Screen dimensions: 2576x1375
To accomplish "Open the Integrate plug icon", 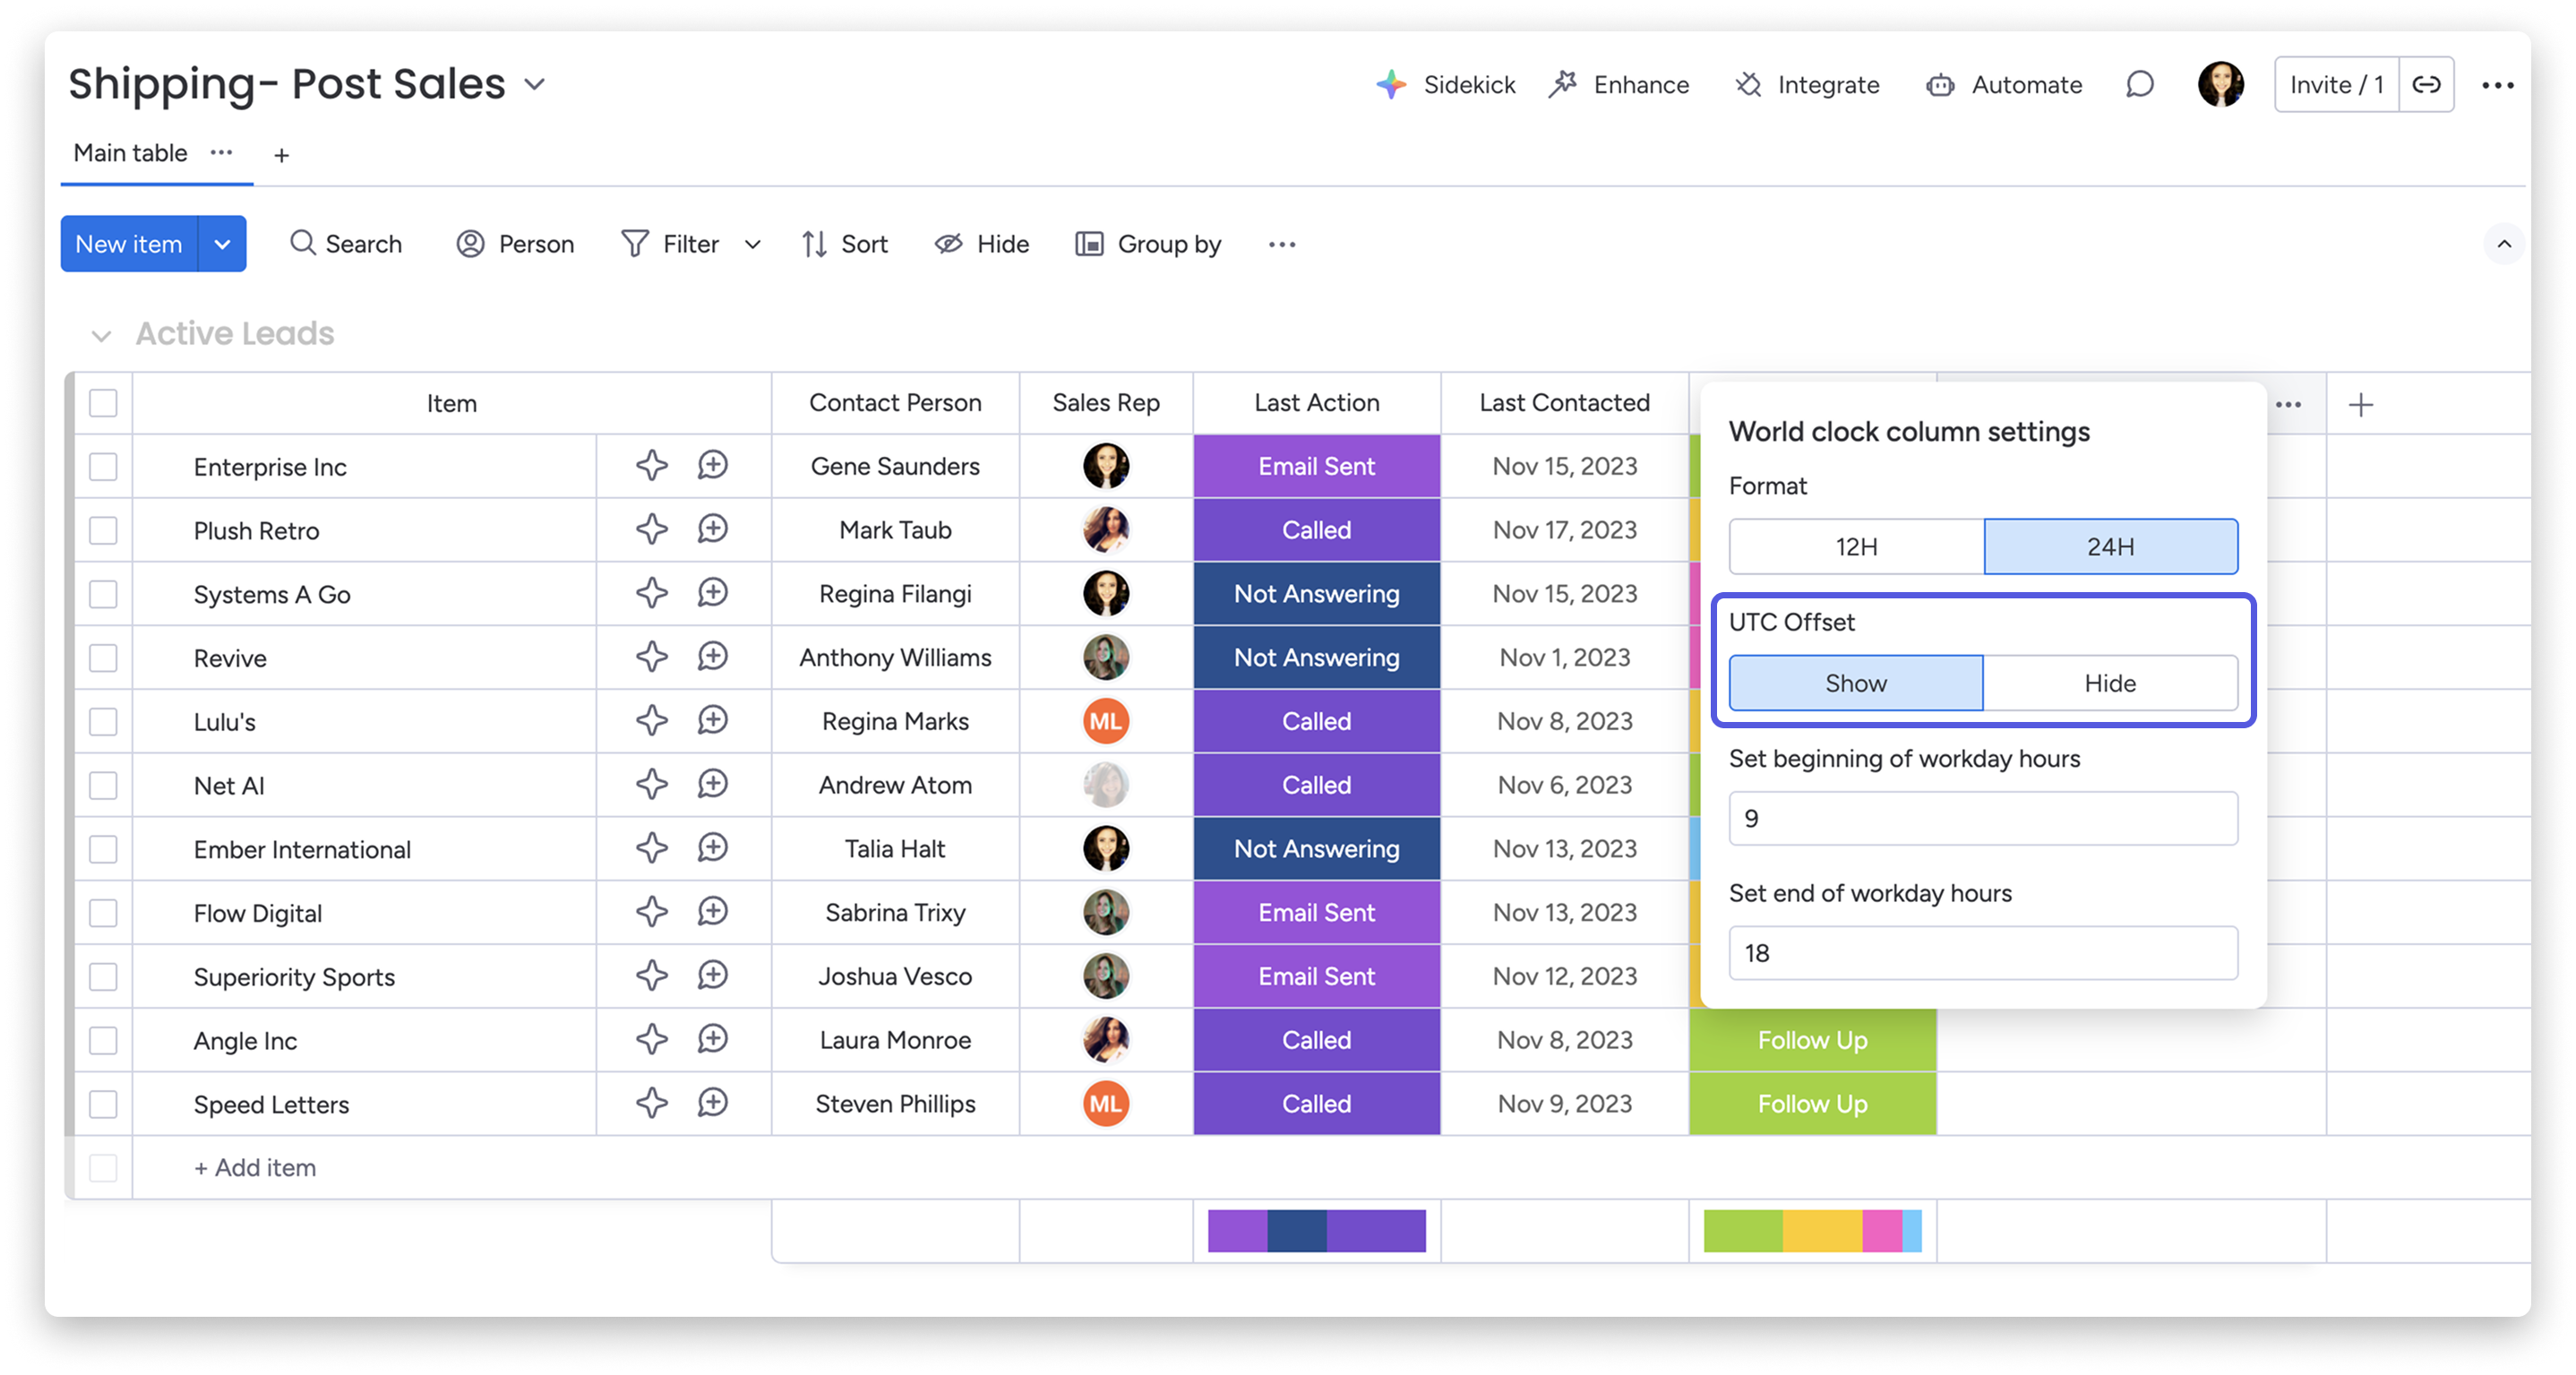I will [1748, 85].
